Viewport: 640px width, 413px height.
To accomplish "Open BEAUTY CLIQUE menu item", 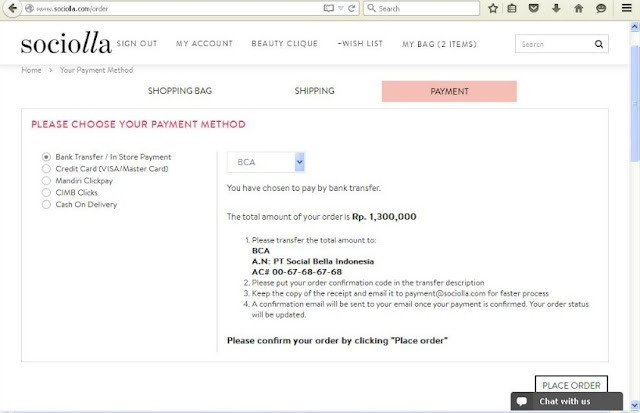I will click(284, 44).
